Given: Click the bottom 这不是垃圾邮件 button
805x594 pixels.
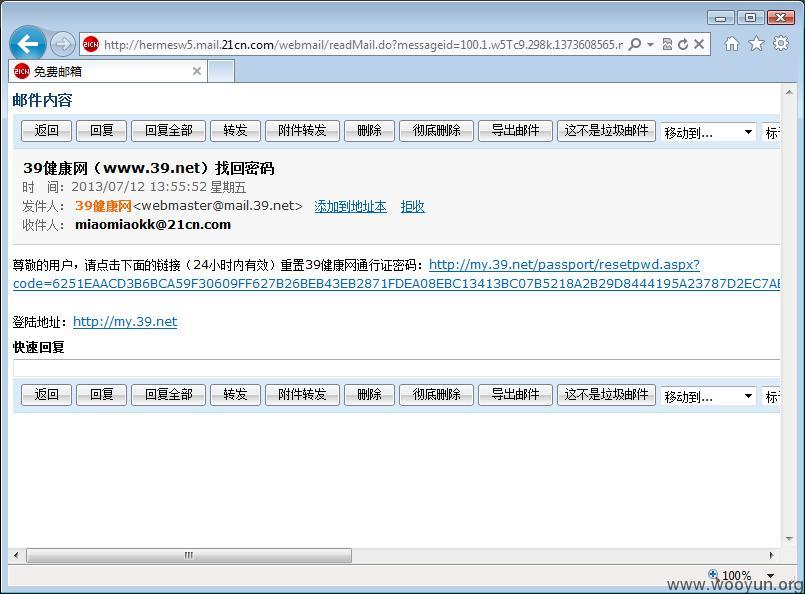Looking at the screenshot, I should pos(606,394).
